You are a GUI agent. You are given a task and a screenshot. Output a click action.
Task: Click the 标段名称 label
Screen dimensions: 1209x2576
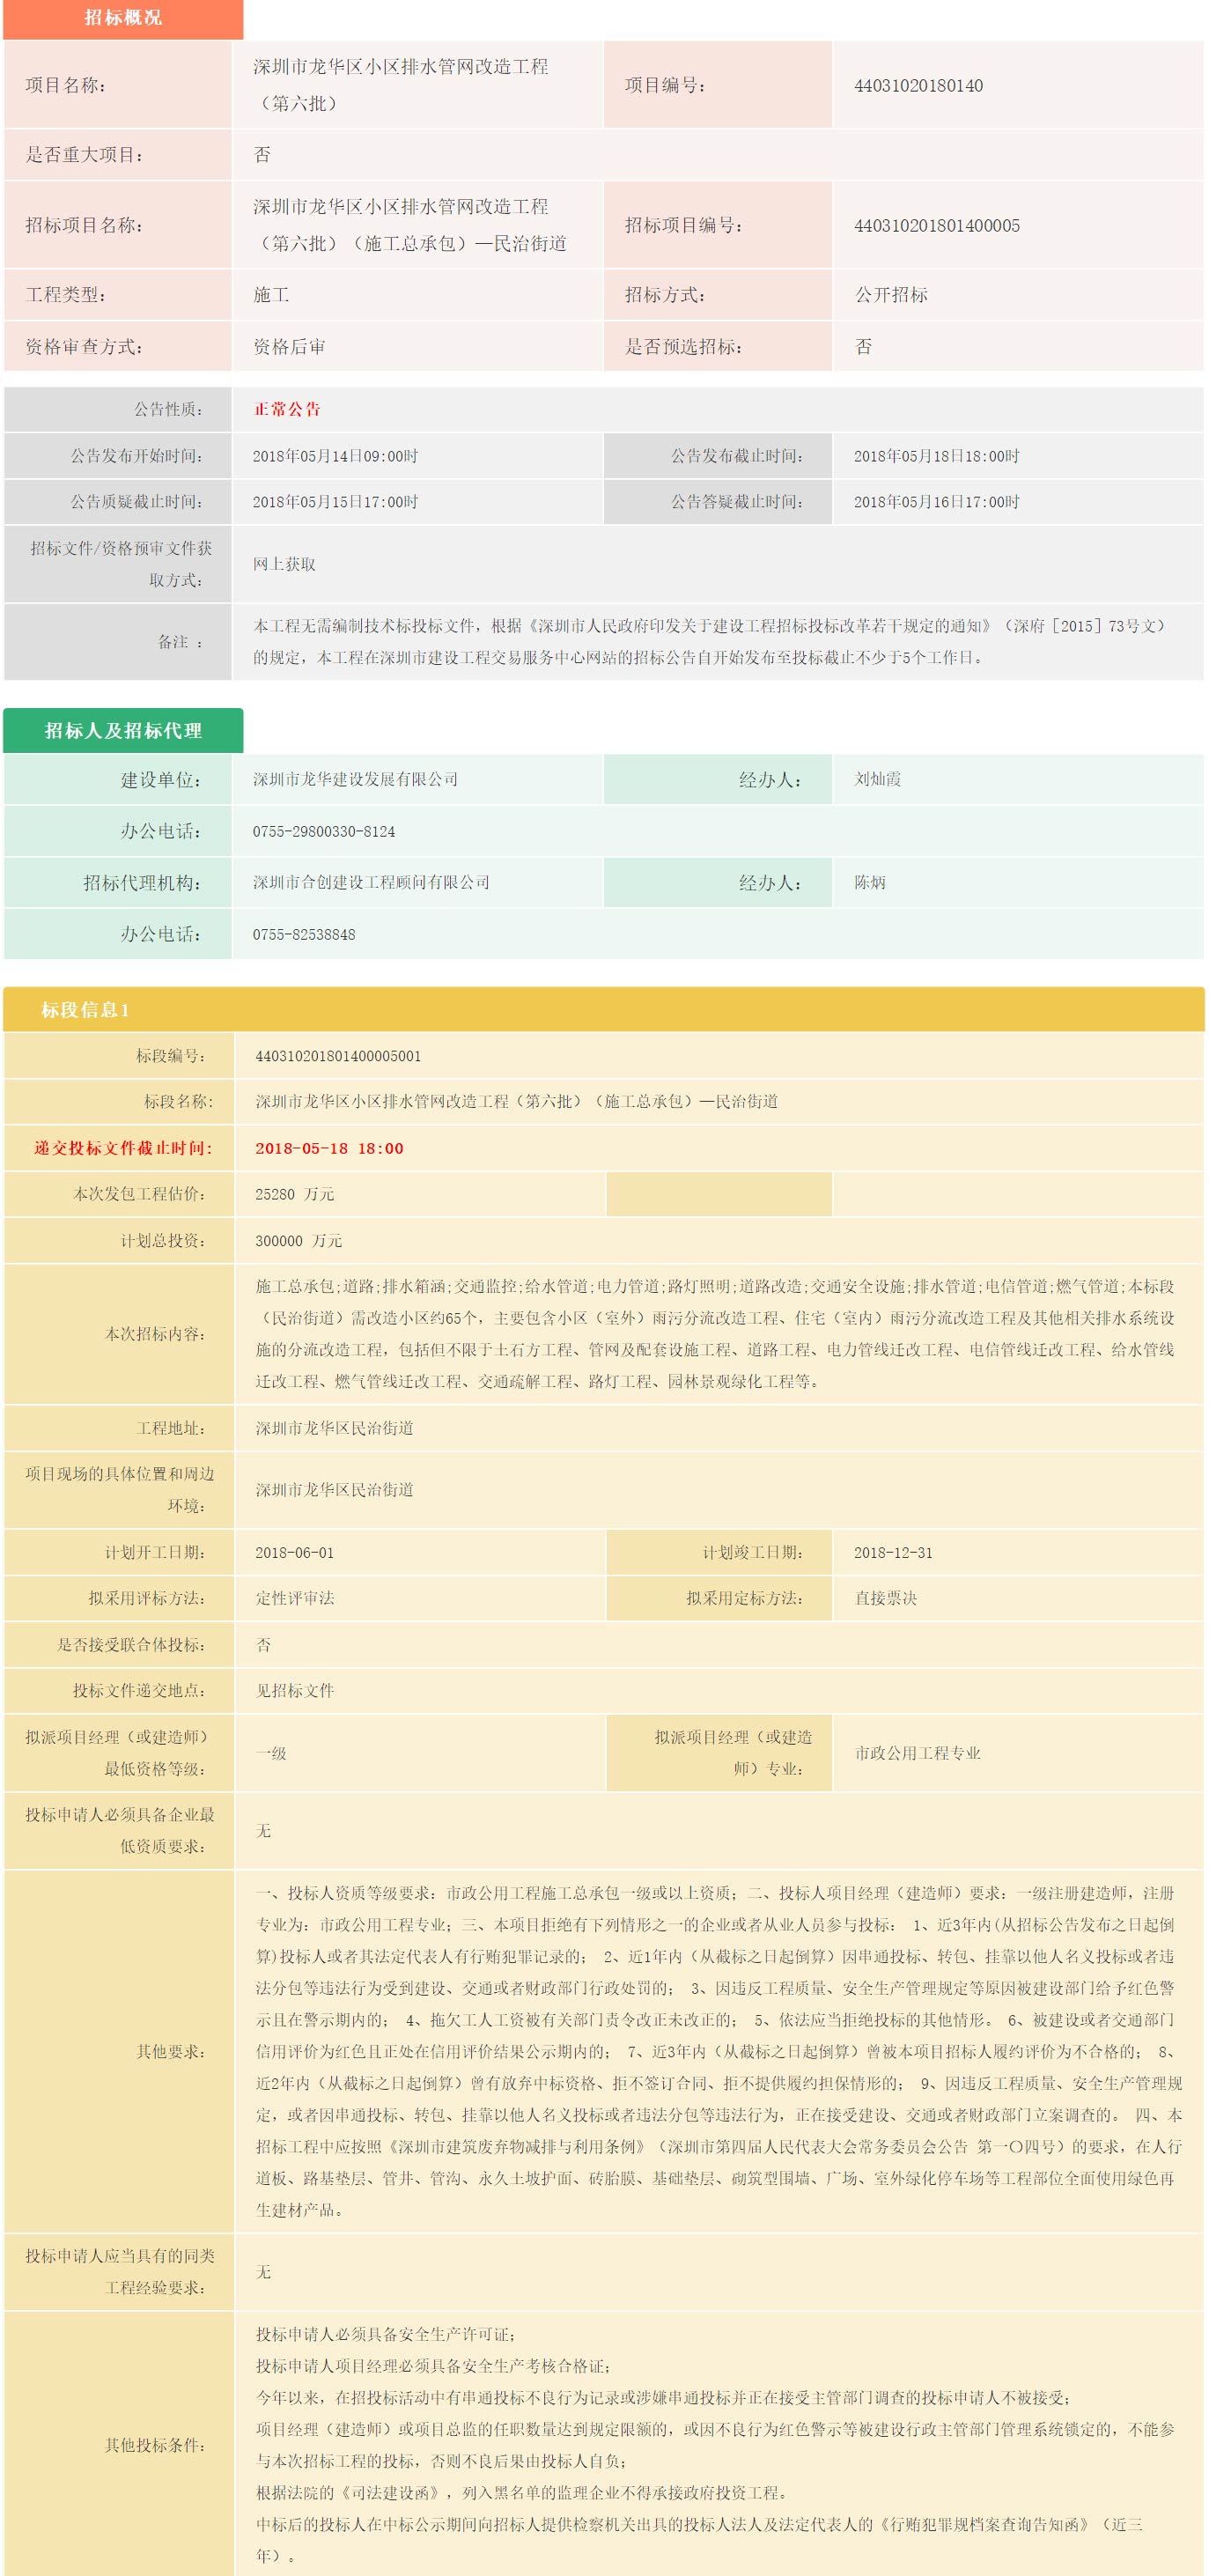coord(178,1101)
